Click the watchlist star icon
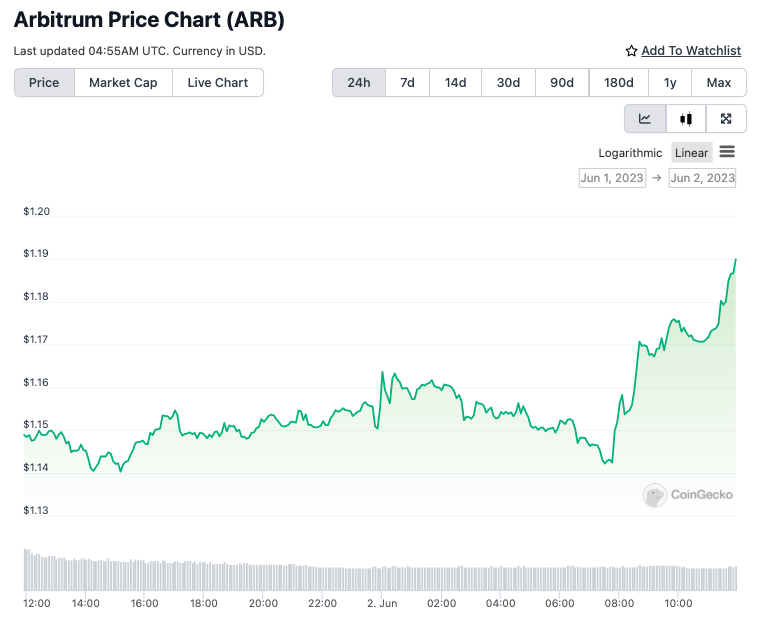Screen dimensions: 760x622 tap(631, 51)
